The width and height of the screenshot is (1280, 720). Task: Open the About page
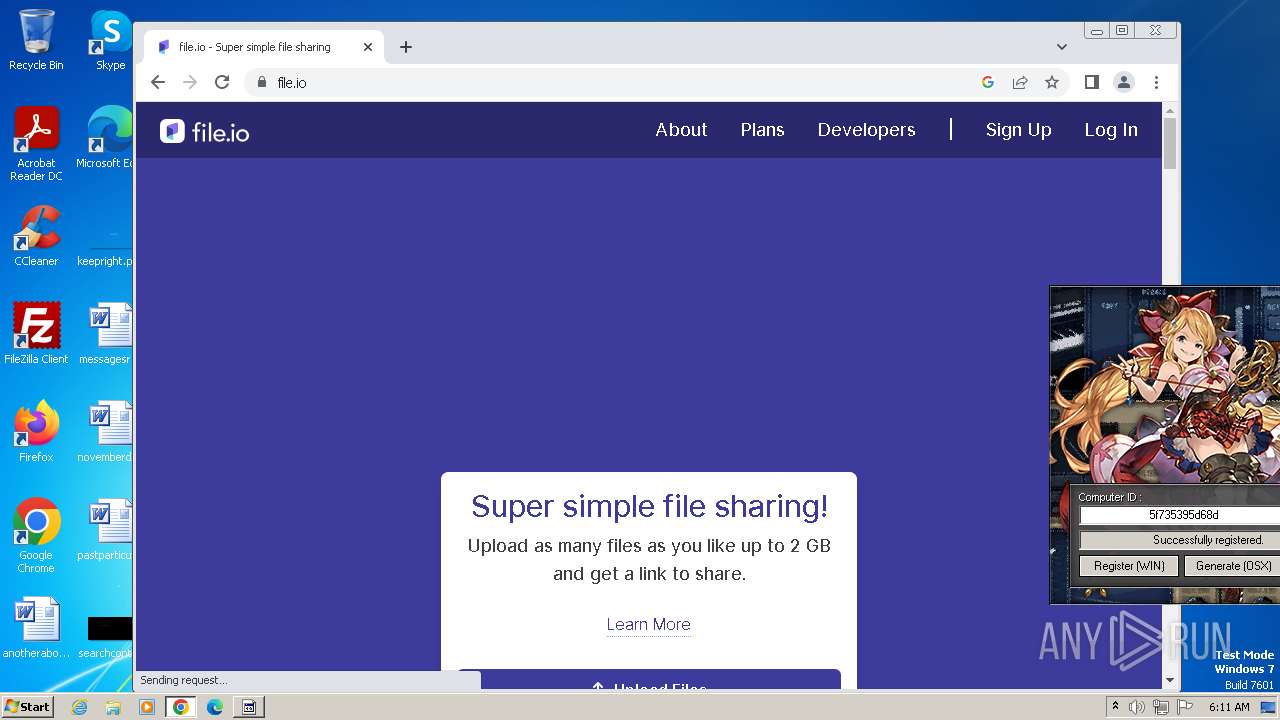pos(681,130)
